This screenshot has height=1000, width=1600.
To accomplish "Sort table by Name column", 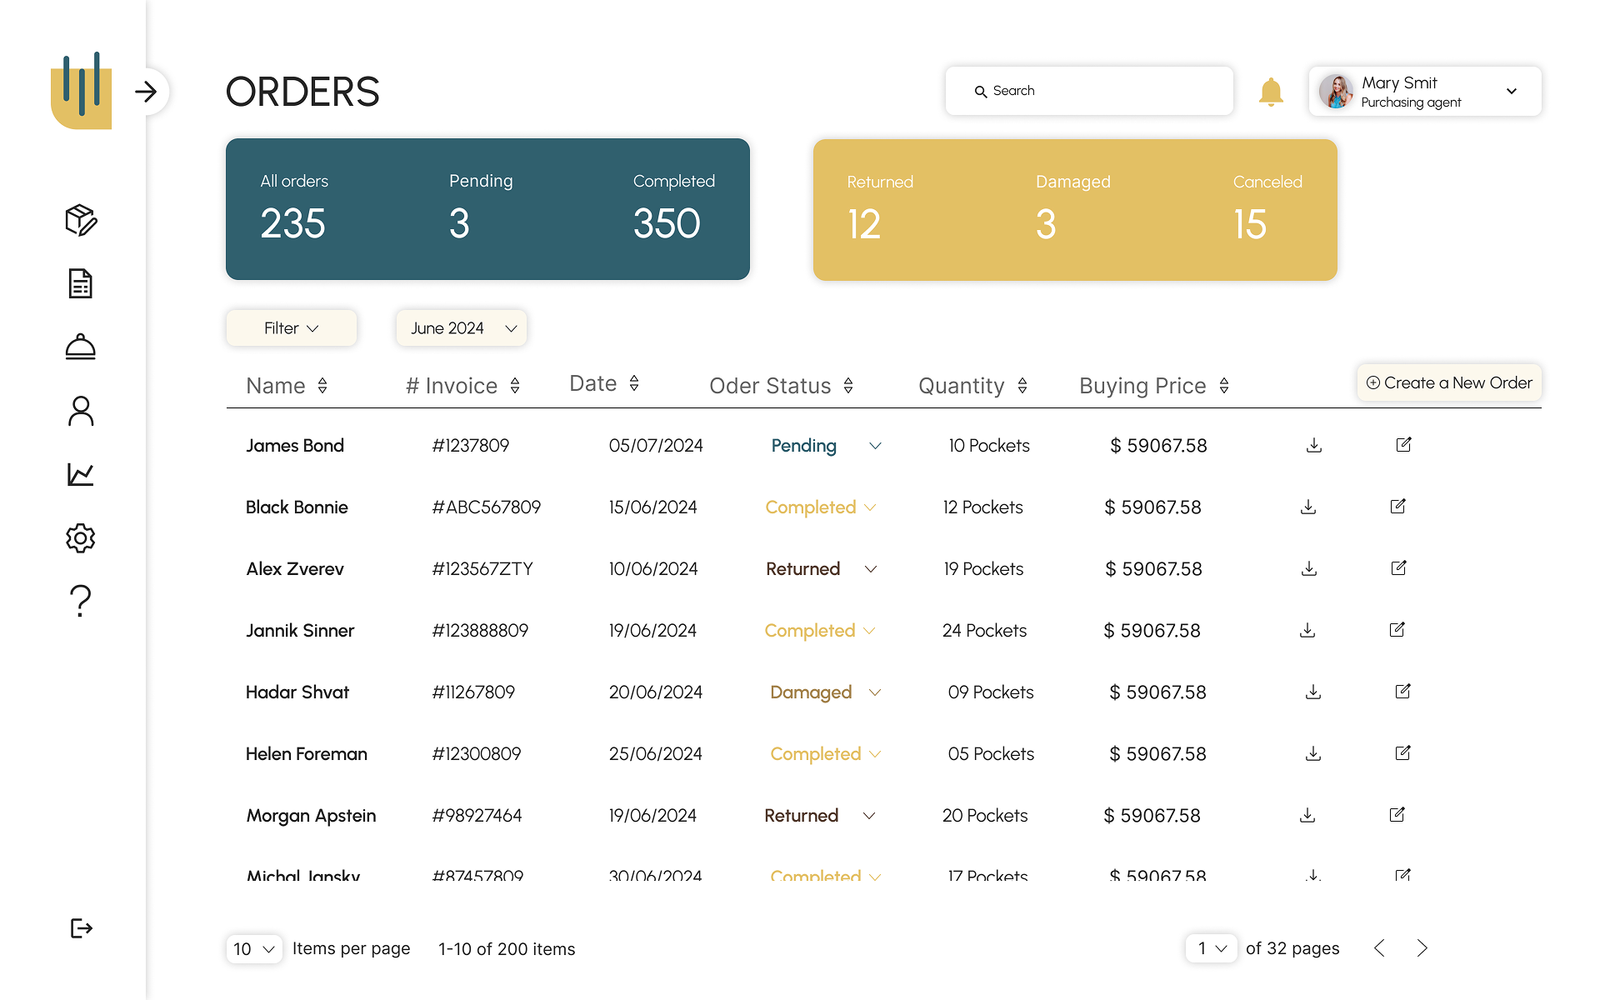I will 322,386.
